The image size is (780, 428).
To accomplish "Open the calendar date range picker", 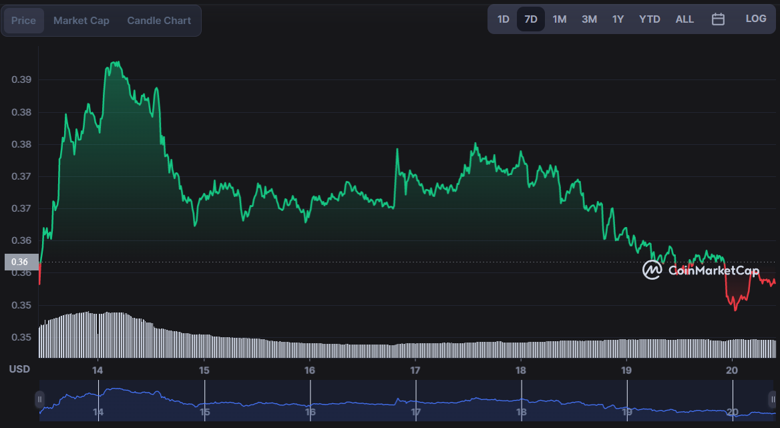I will 718,19.
